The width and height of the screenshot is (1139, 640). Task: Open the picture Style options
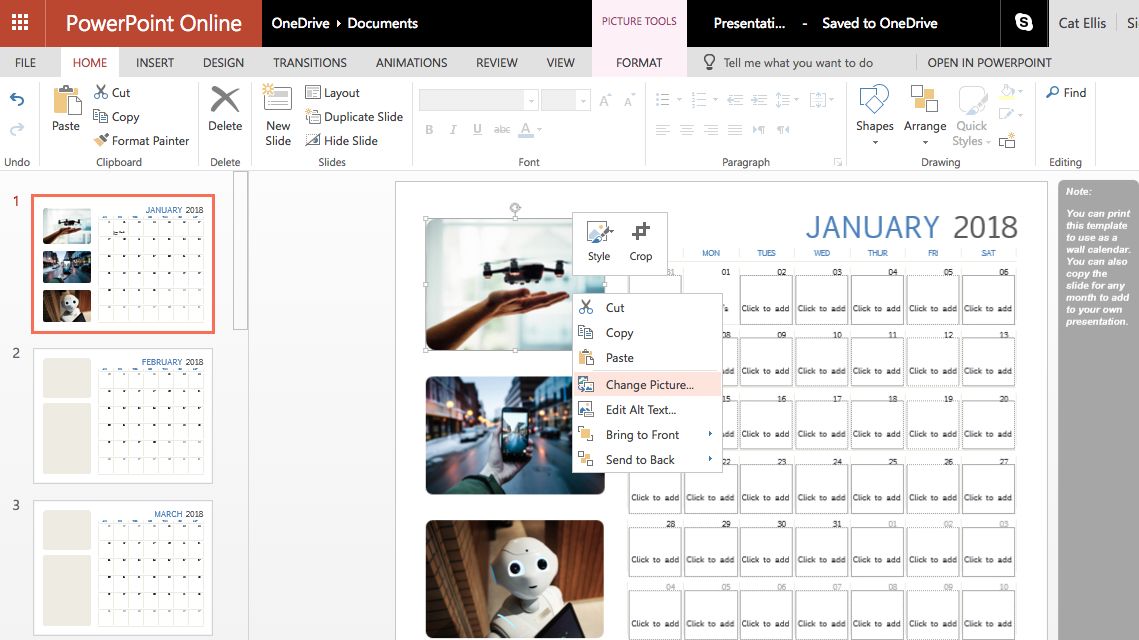pos(598,243)
